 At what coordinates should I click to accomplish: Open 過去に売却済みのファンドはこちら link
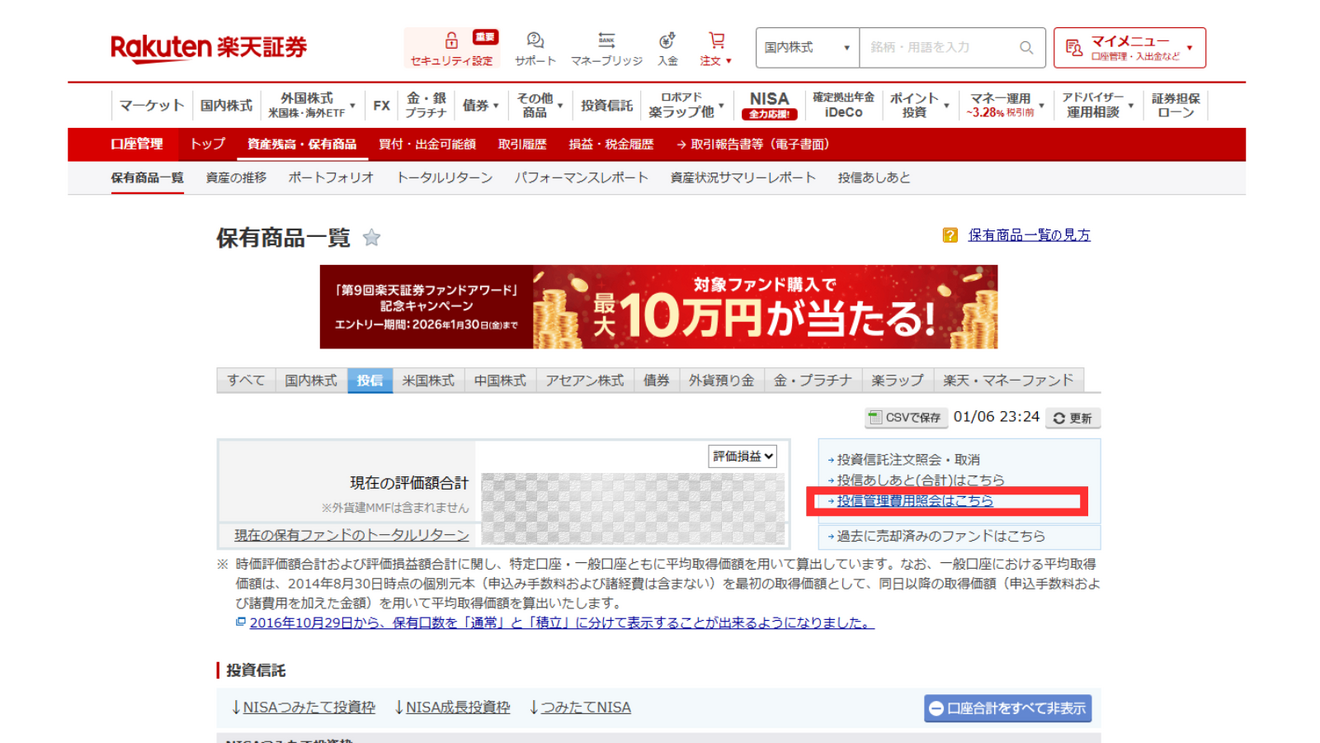pos(941,537)
